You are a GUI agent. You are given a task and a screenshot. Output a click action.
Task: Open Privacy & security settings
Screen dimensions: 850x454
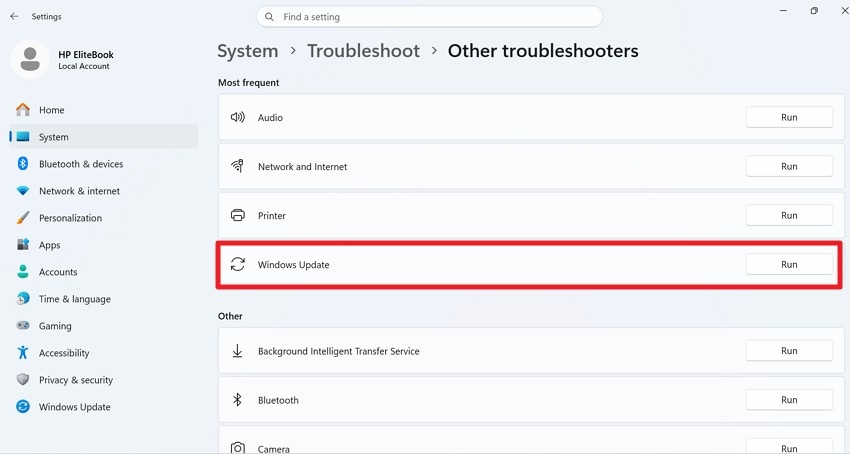tap(104, 380)
